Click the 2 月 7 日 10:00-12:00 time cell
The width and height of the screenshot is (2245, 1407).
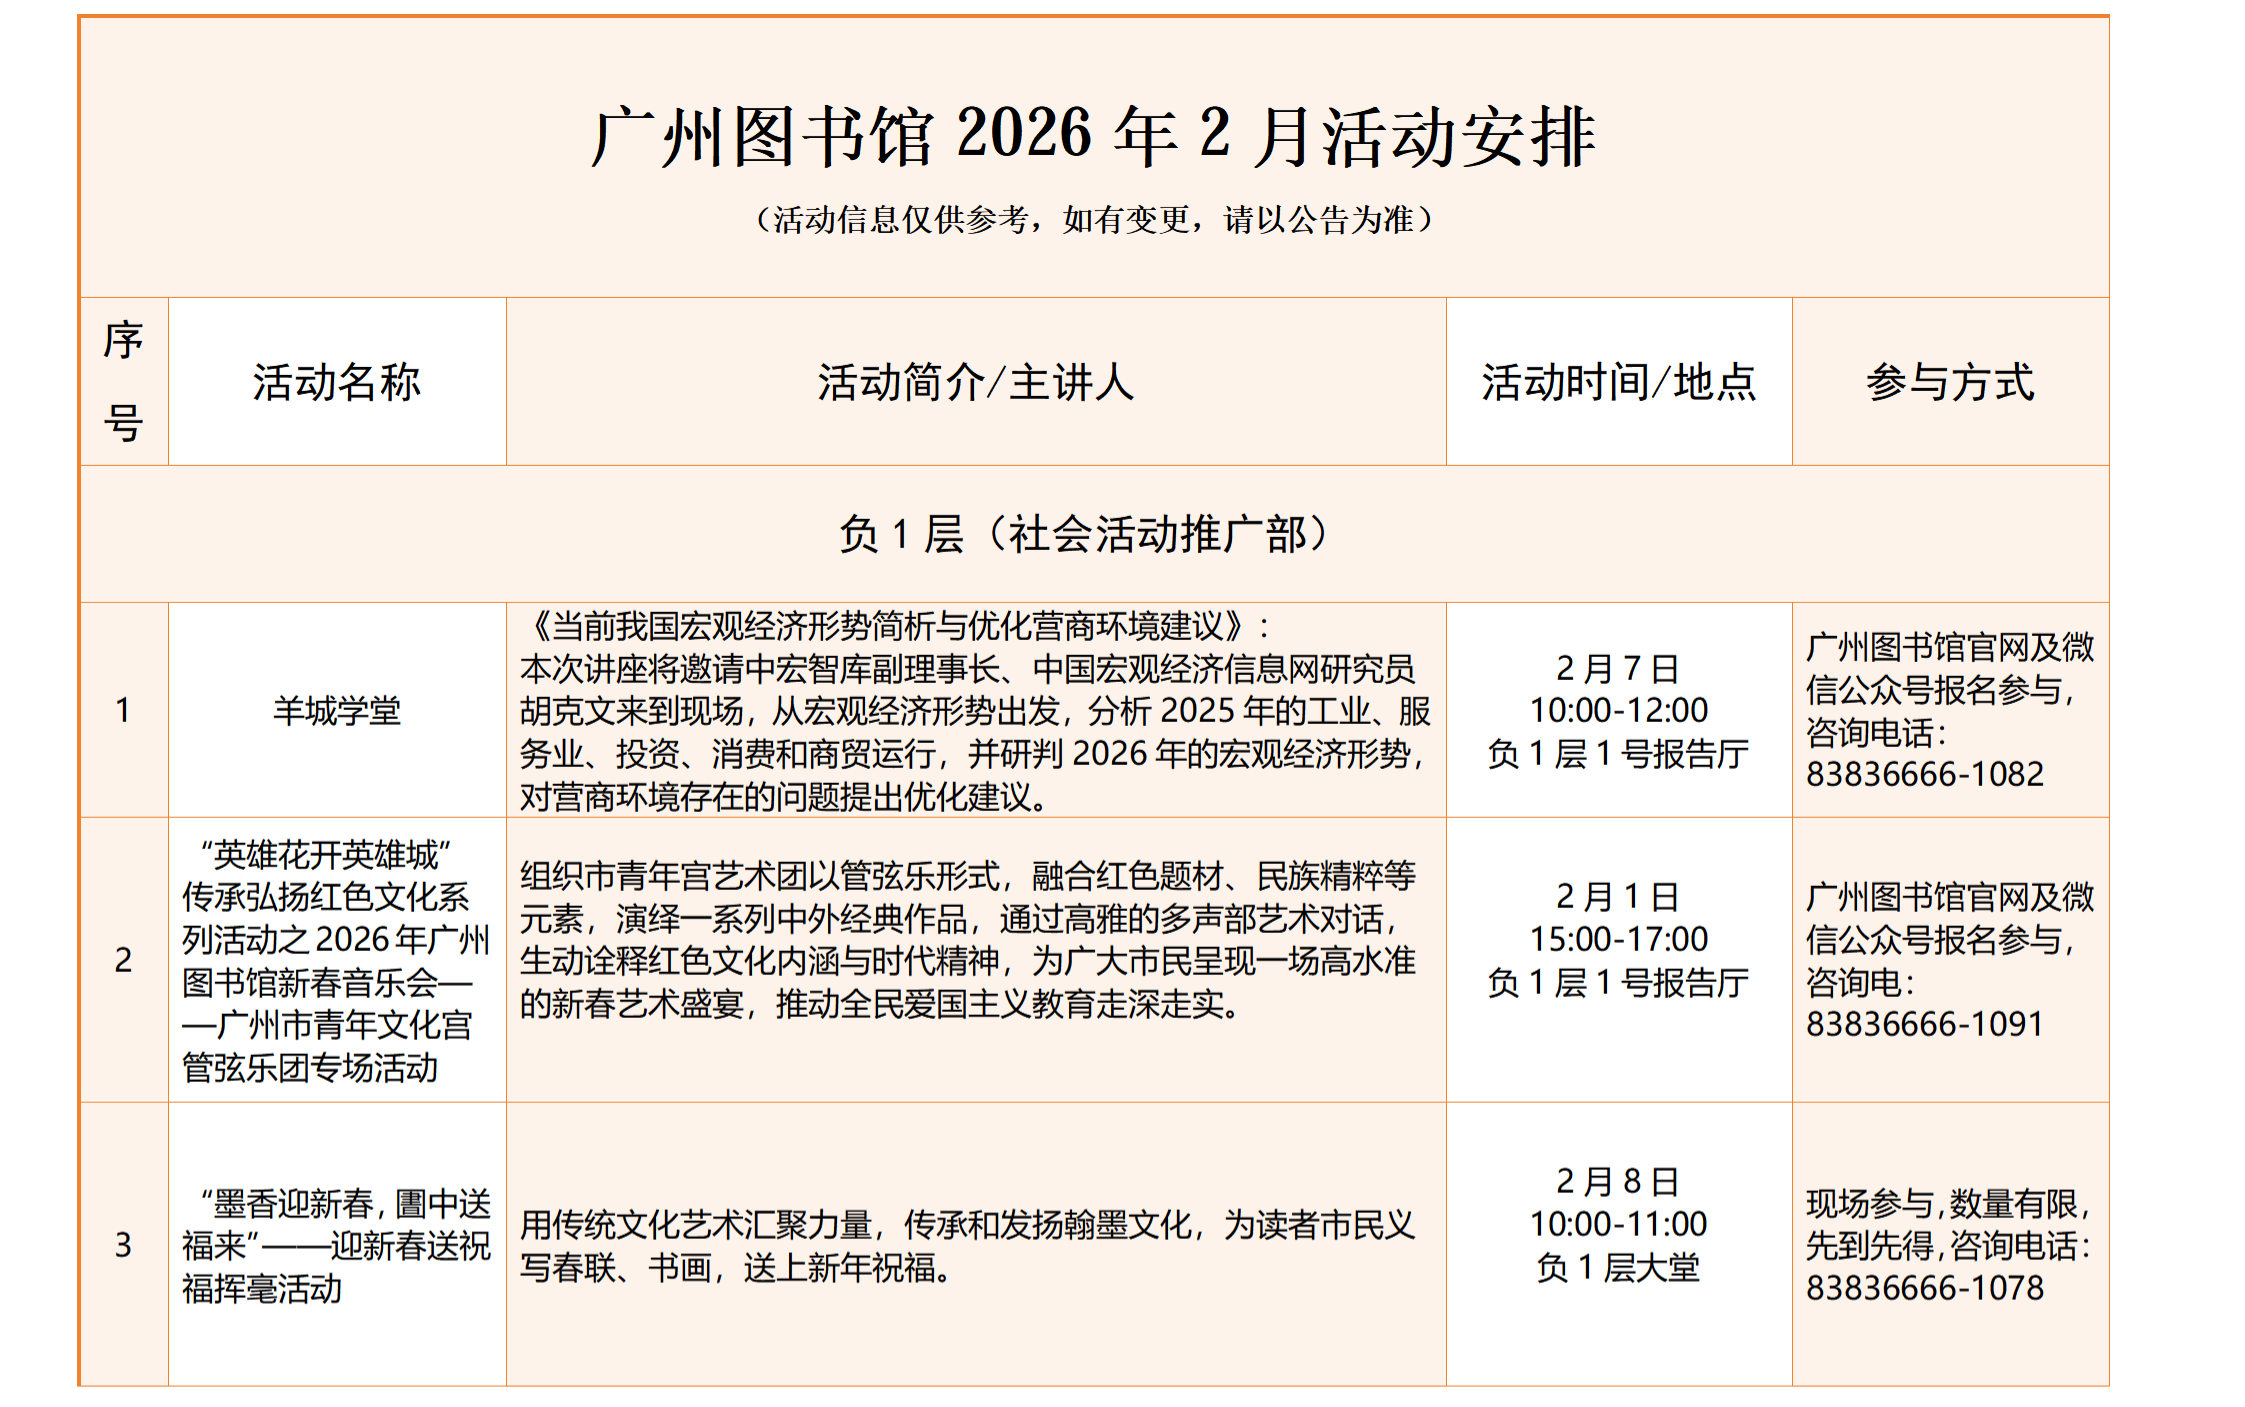pyautogui.click(x=1618, y=710)
